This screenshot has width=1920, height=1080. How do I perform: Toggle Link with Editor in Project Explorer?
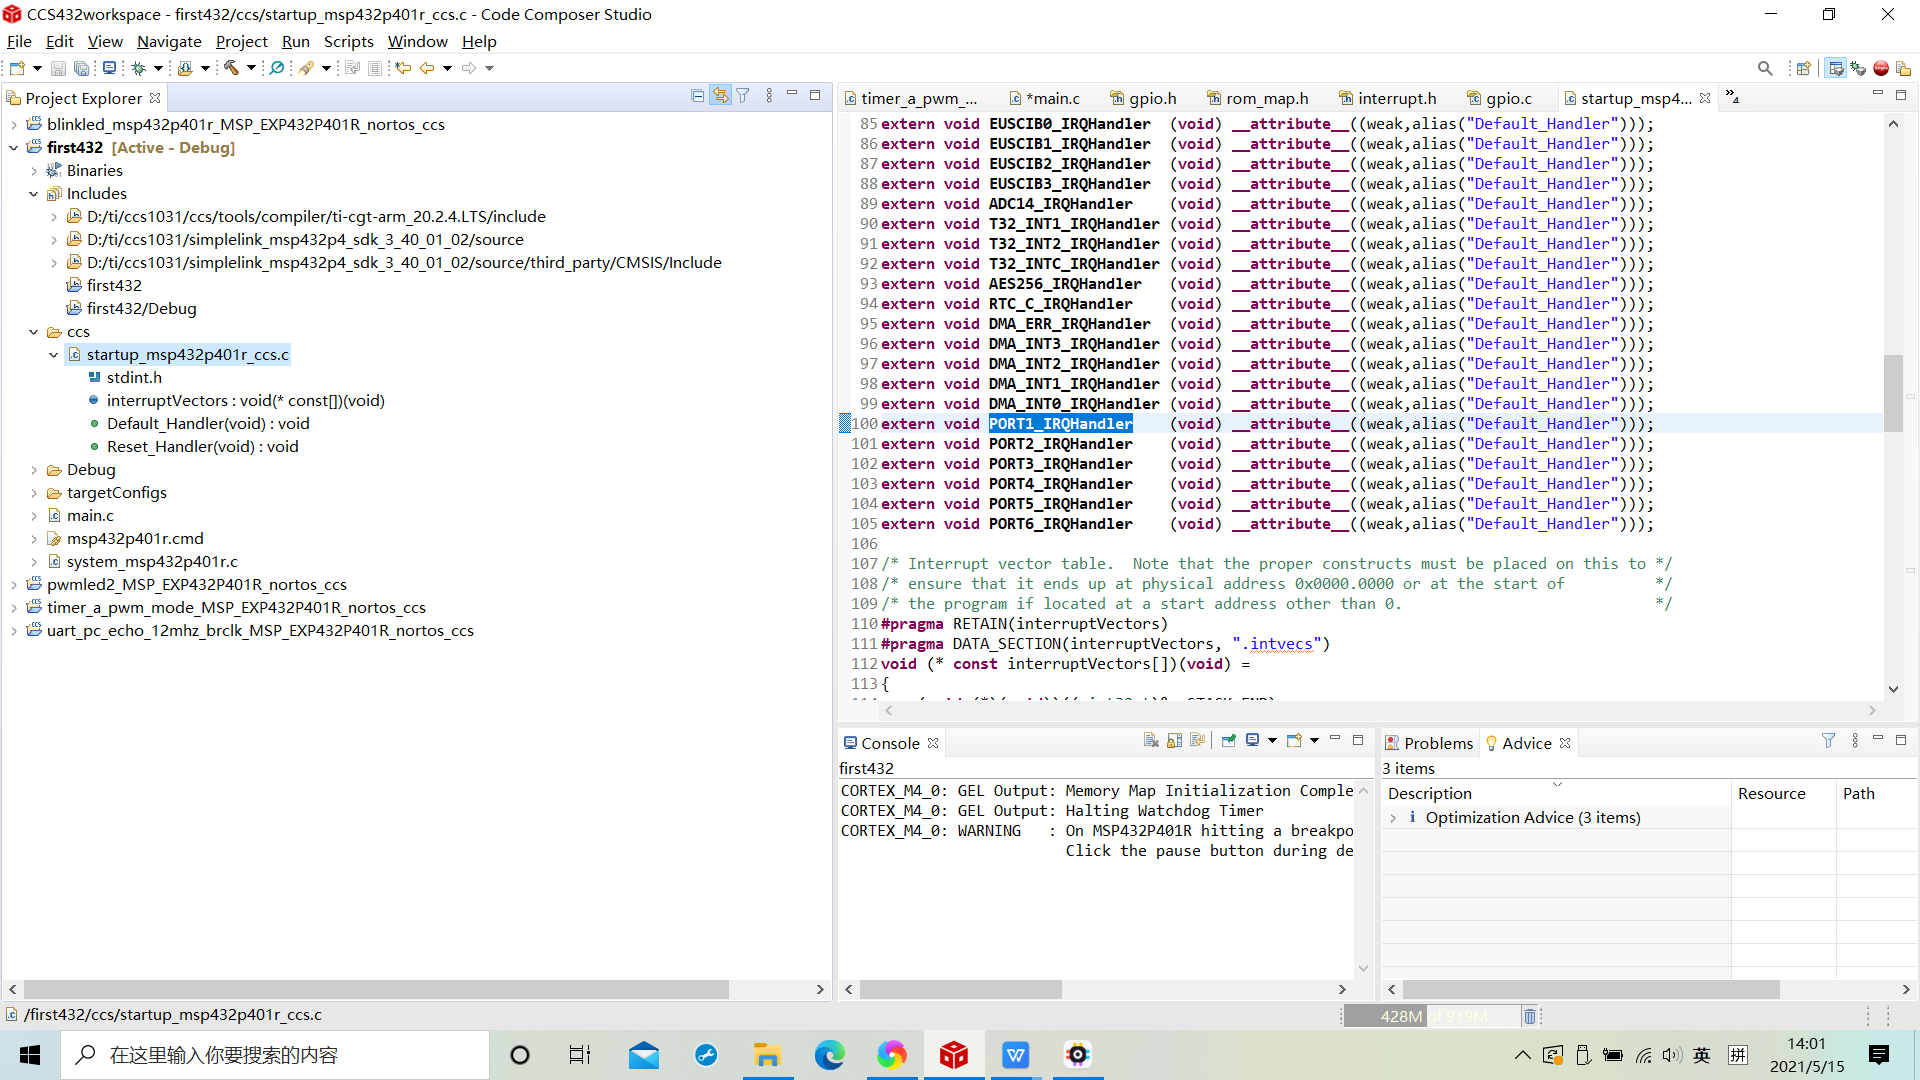(x=720, y=96)
